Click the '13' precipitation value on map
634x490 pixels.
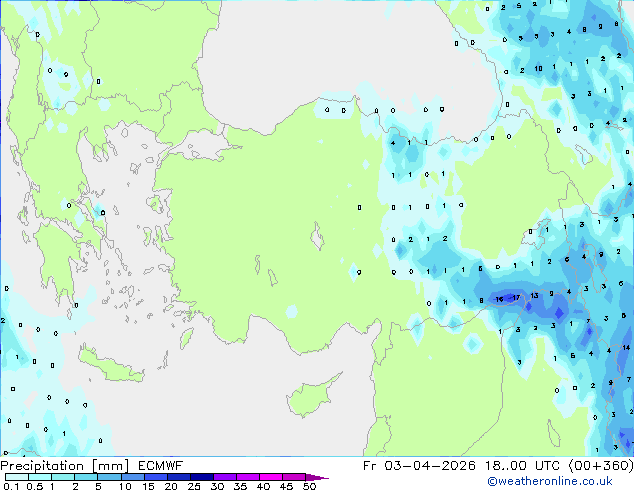(x=534, y=296)
